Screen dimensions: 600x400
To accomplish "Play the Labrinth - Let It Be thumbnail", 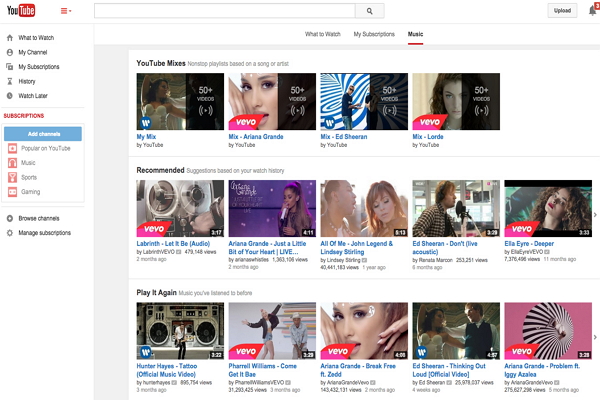I will pos(180,208).
